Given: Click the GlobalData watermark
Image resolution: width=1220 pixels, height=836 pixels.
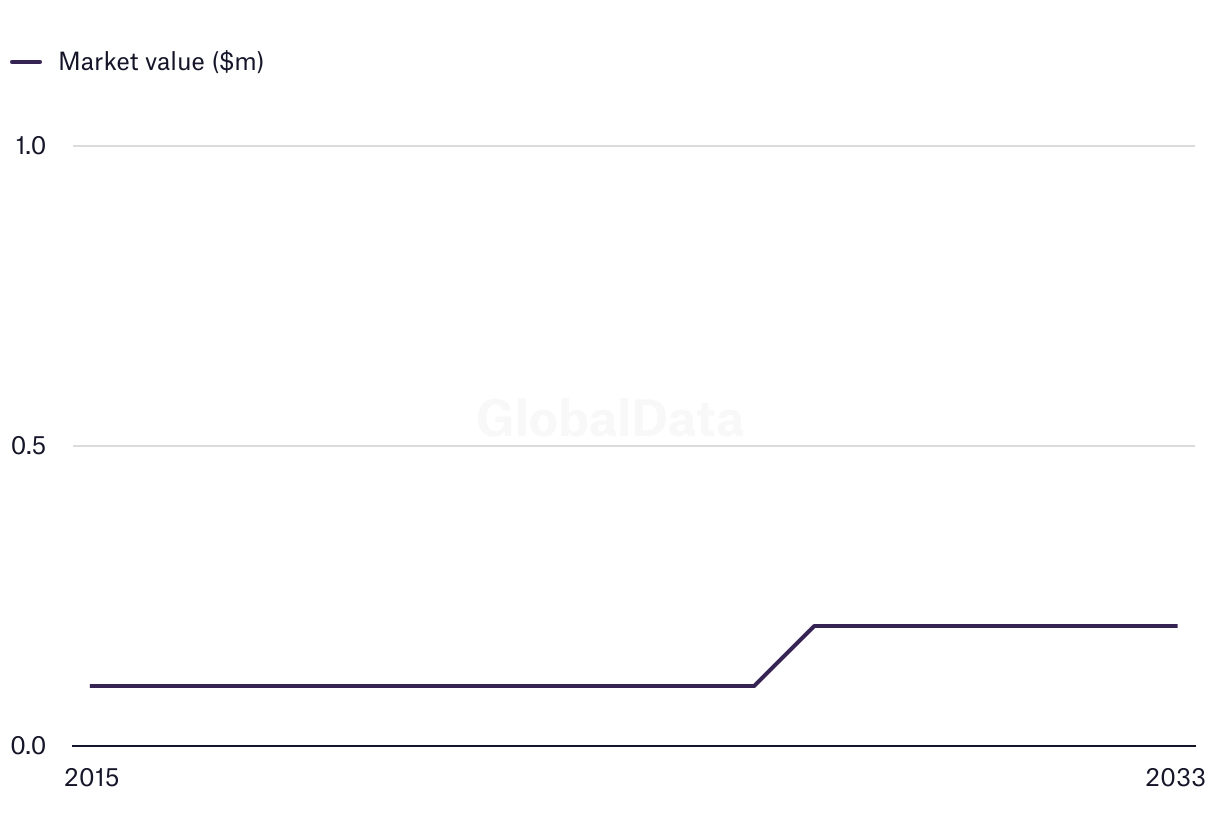Looking at the screenshot, I should coord(610,418).
